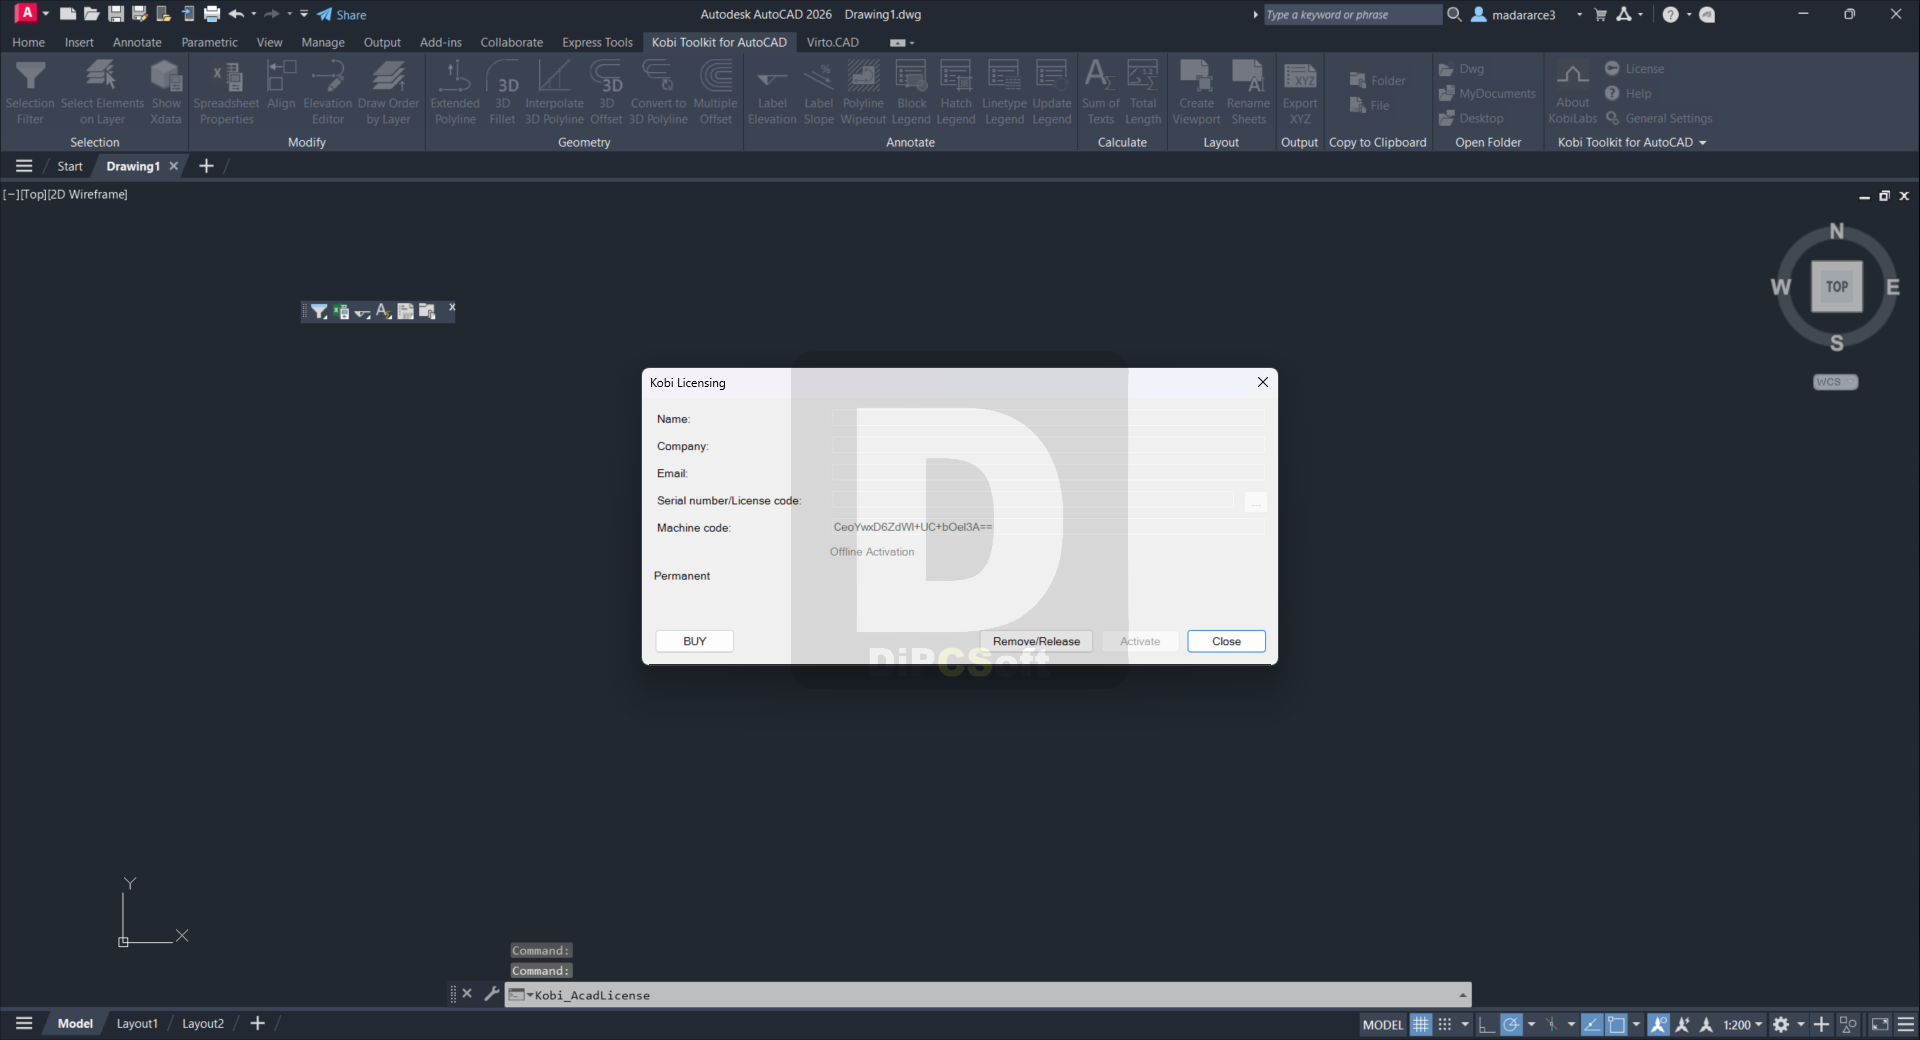Image resolution: width=1920 pixels, height=1040 pixels.
Task: Open Spreadsheet Properties tool
Action: 226,92
